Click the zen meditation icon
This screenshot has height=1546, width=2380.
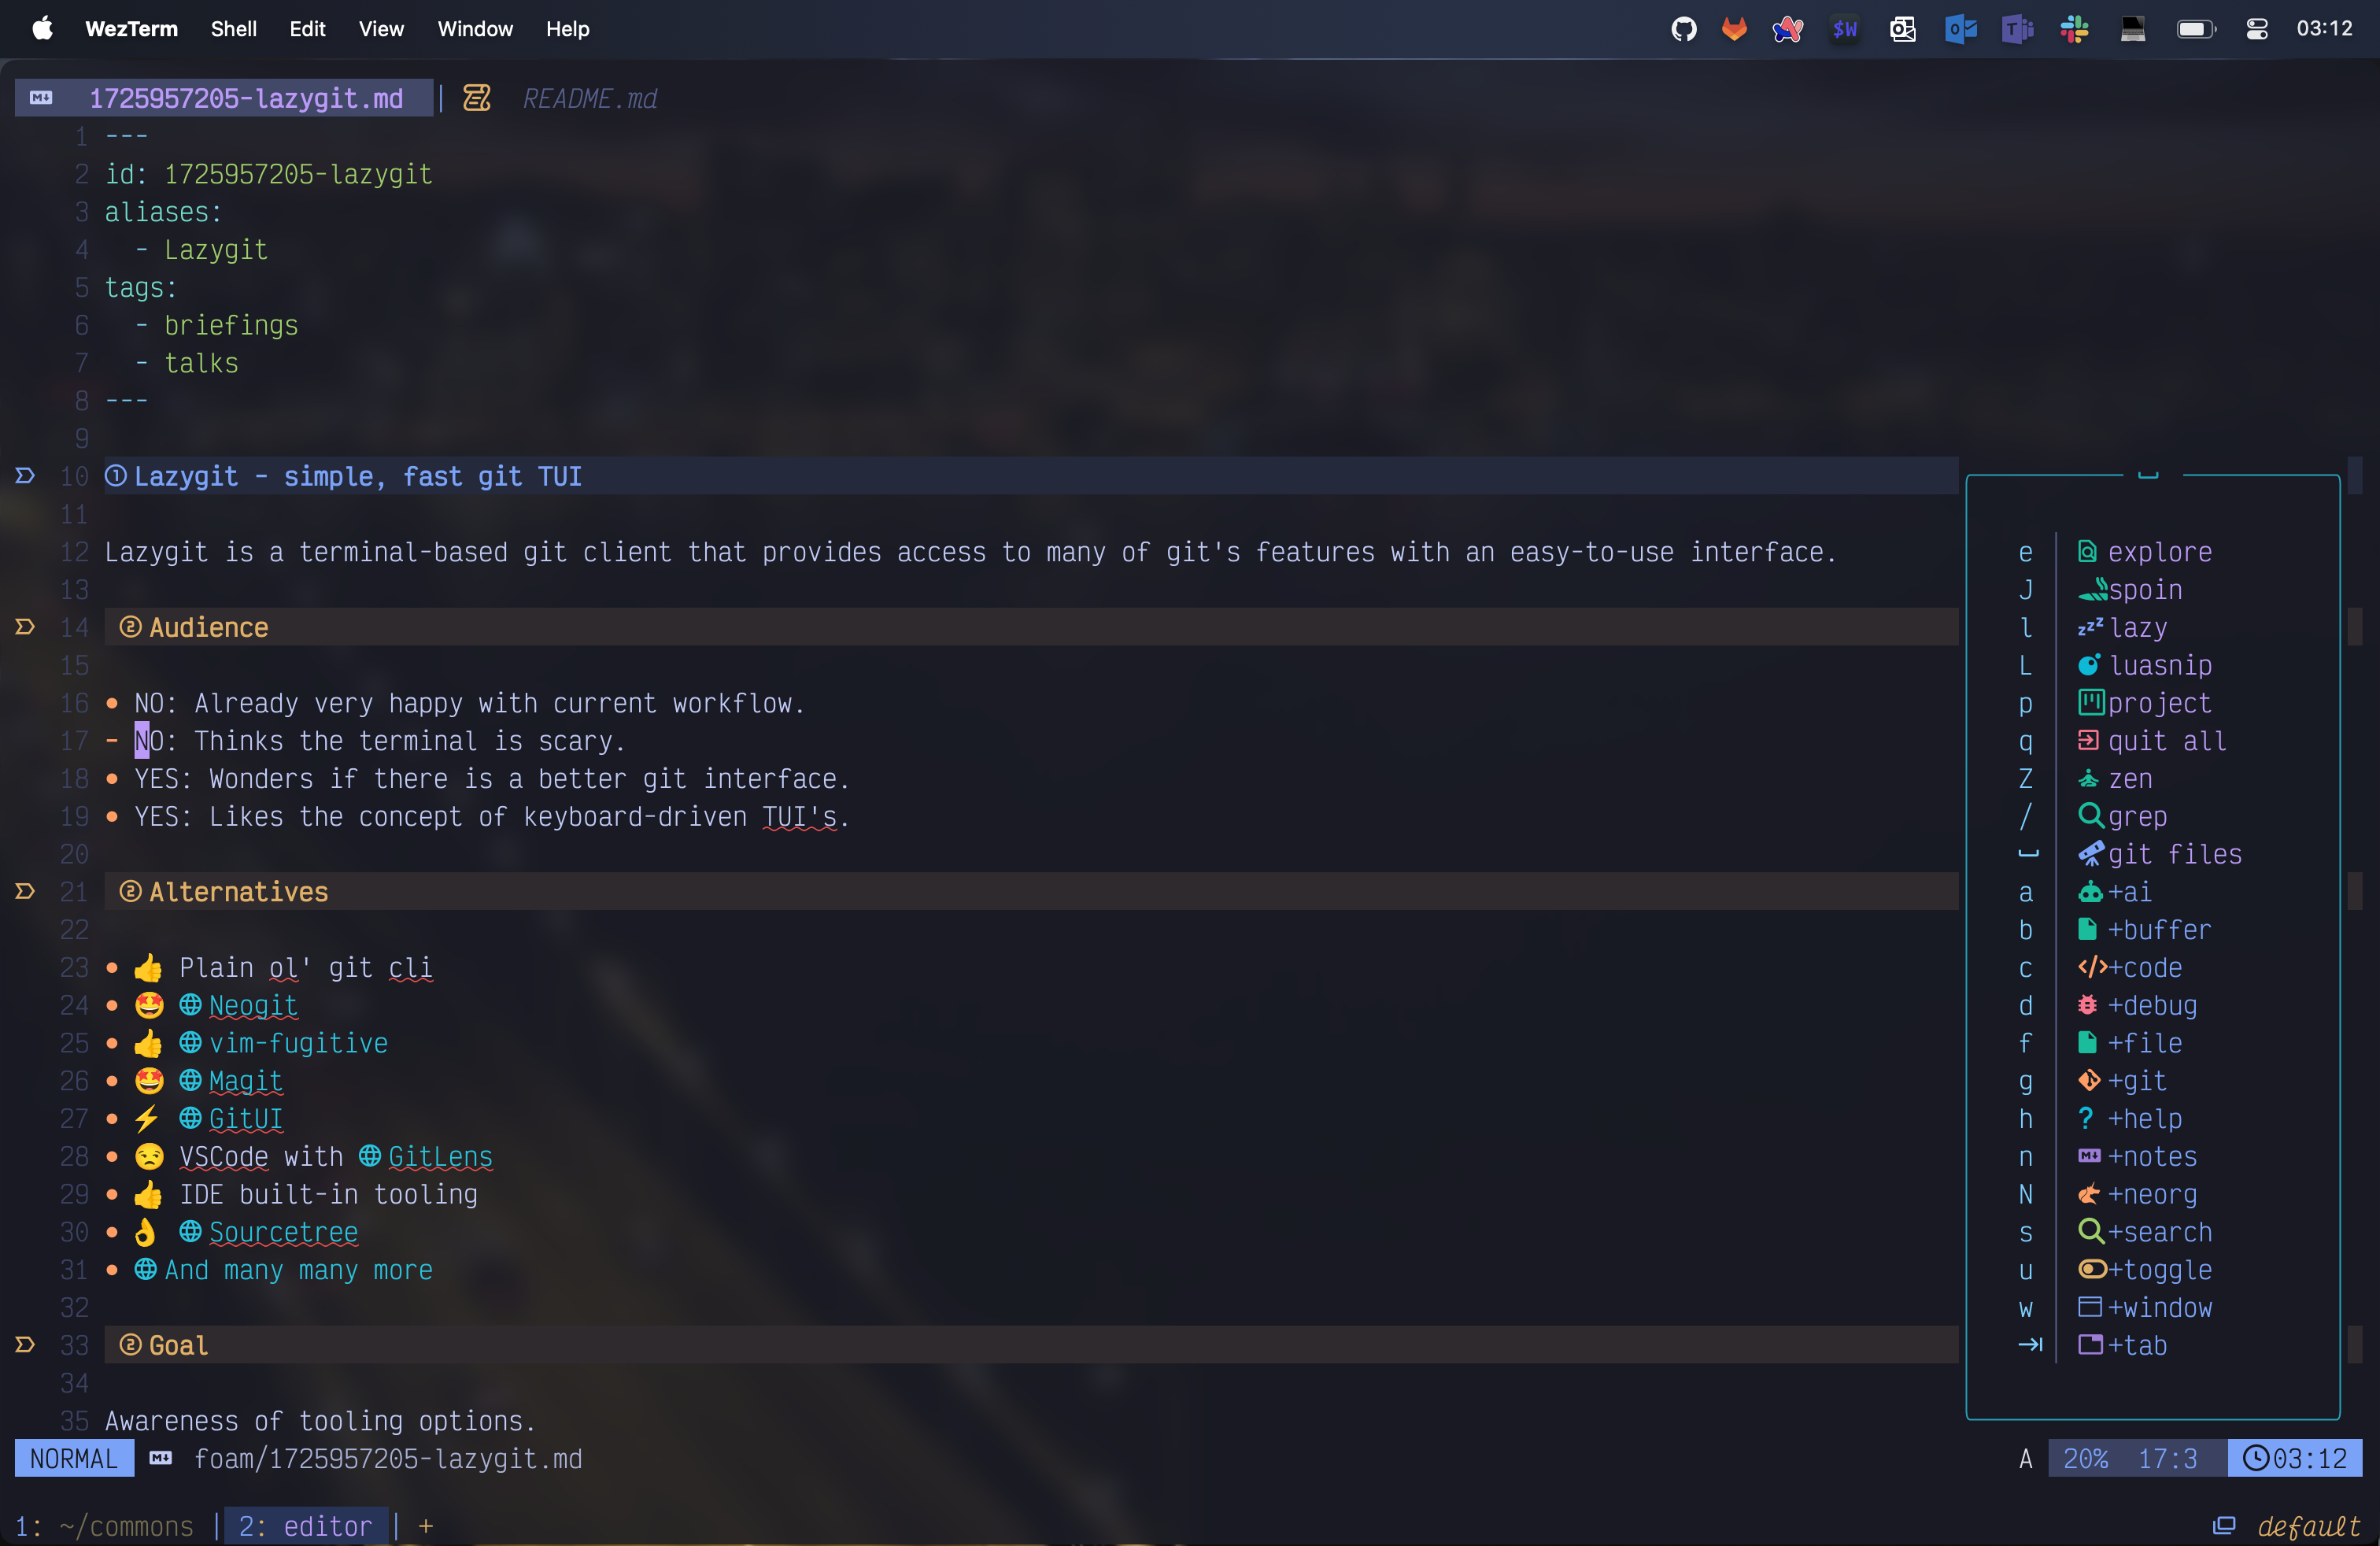point(2088,779)
